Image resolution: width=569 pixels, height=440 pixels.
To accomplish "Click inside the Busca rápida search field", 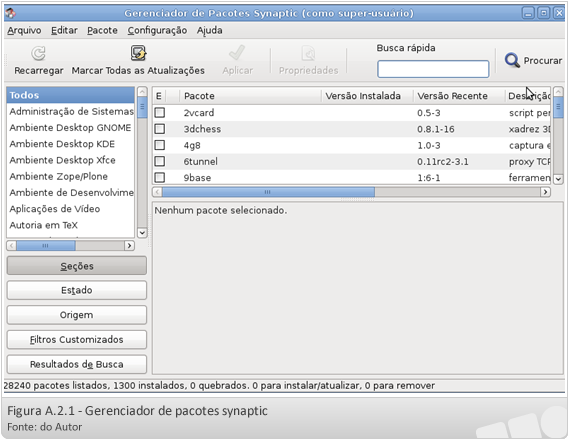I will click(x=433, y=69).
